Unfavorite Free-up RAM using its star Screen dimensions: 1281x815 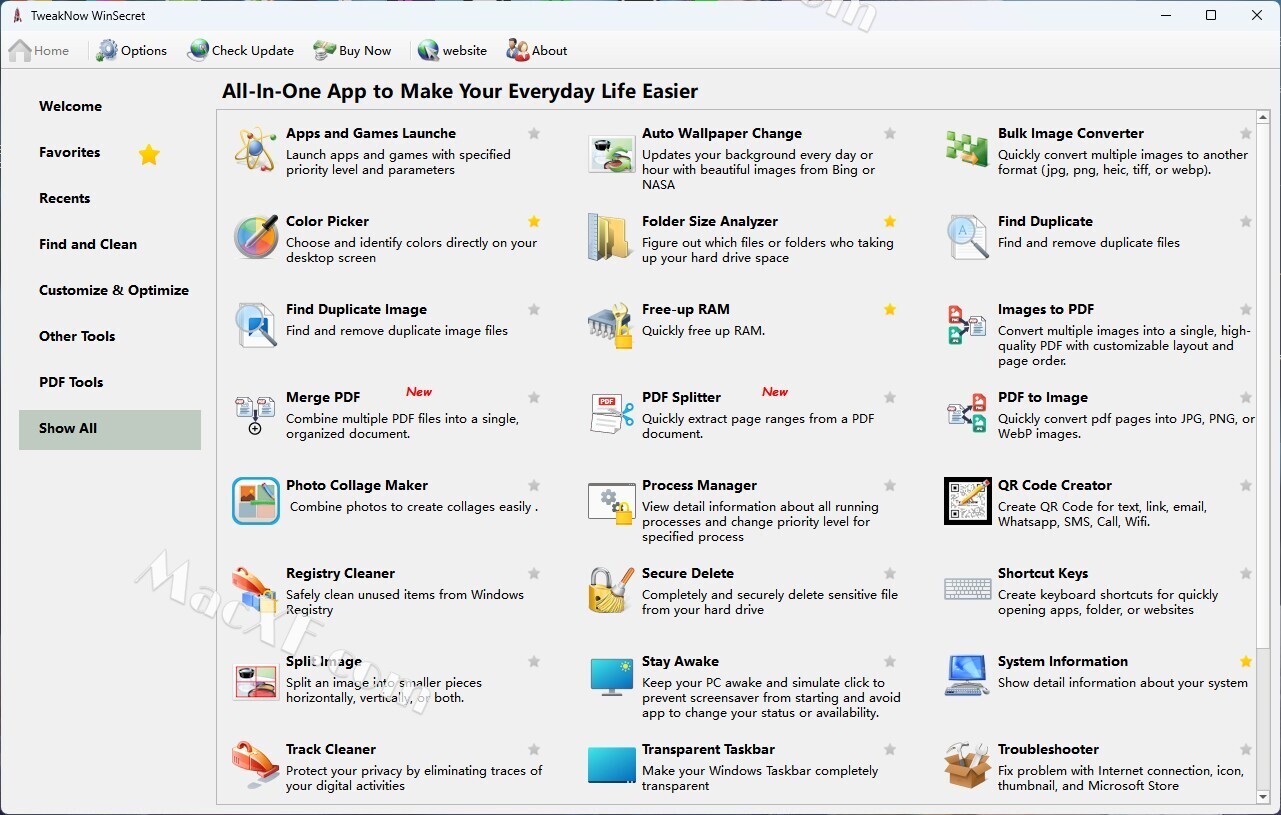click(x=890, y=309)
